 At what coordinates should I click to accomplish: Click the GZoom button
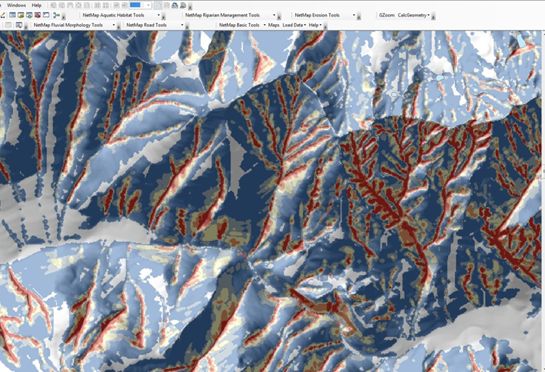pyautogui.click(x=387, y=15)
